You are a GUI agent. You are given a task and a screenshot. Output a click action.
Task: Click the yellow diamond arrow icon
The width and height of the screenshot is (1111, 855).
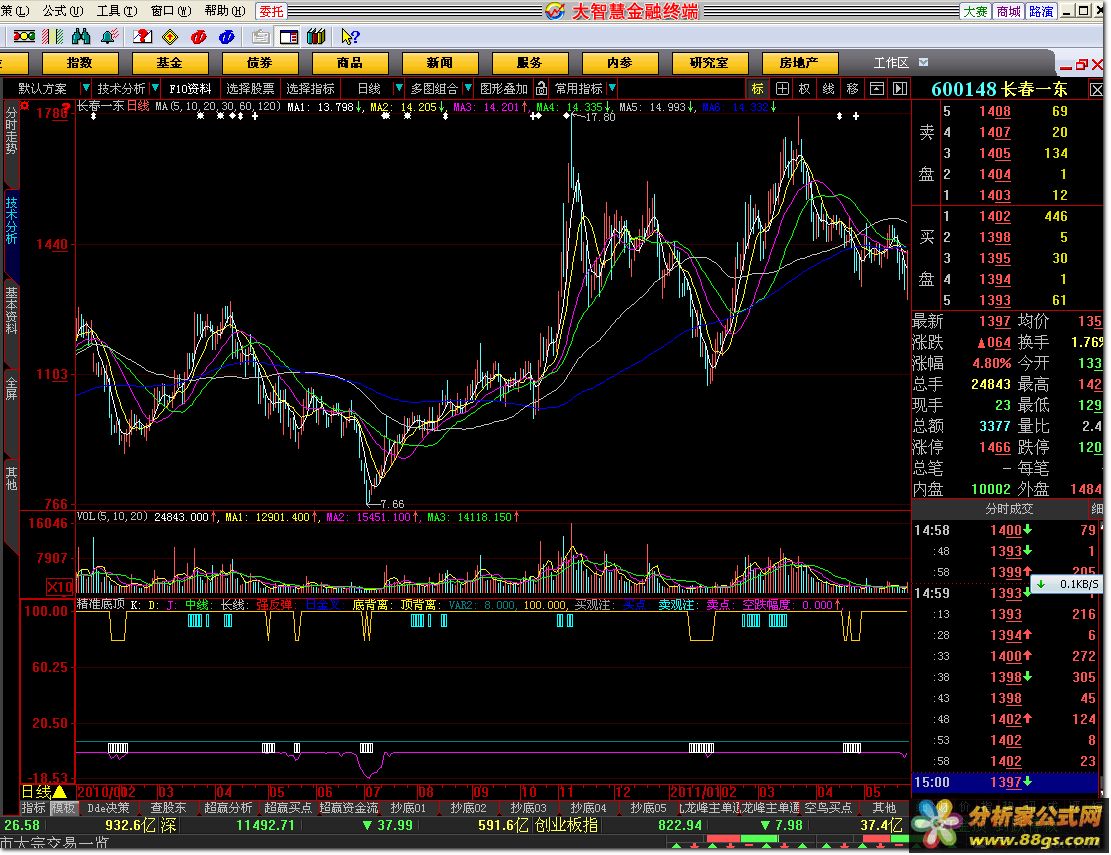pos(170,36)
